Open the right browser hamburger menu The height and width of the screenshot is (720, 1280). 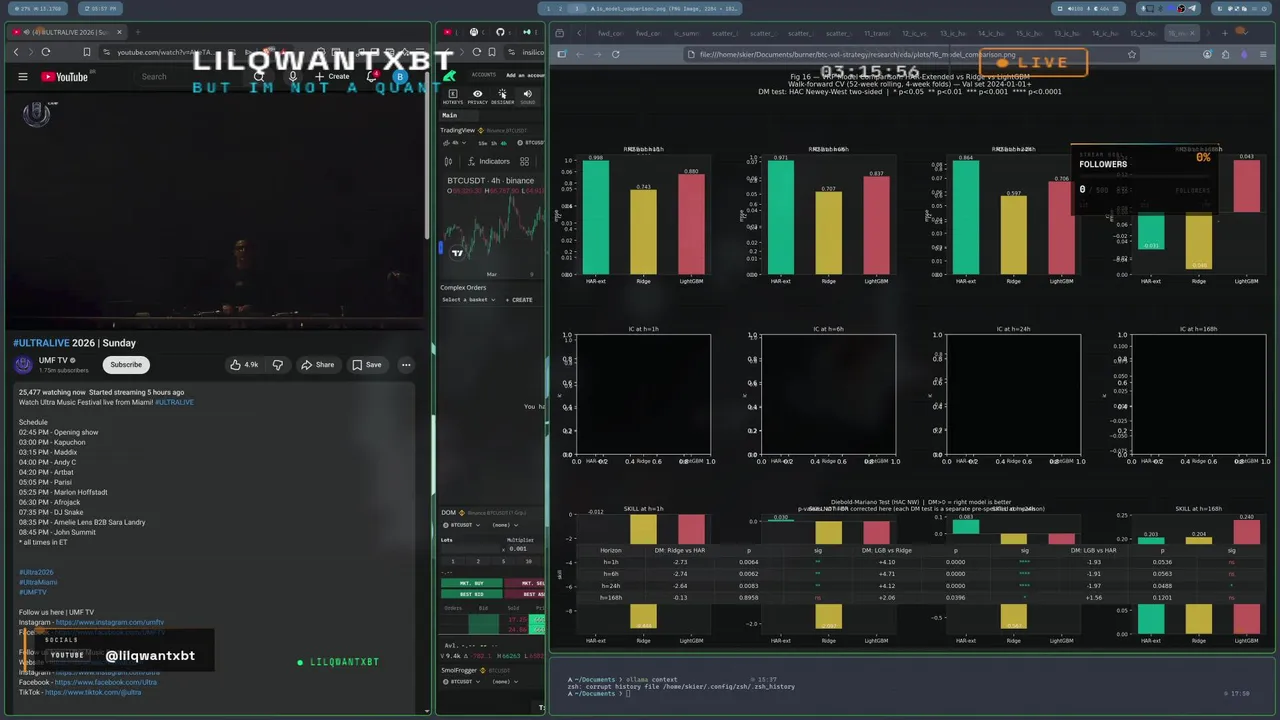[x=1261, y=55]
